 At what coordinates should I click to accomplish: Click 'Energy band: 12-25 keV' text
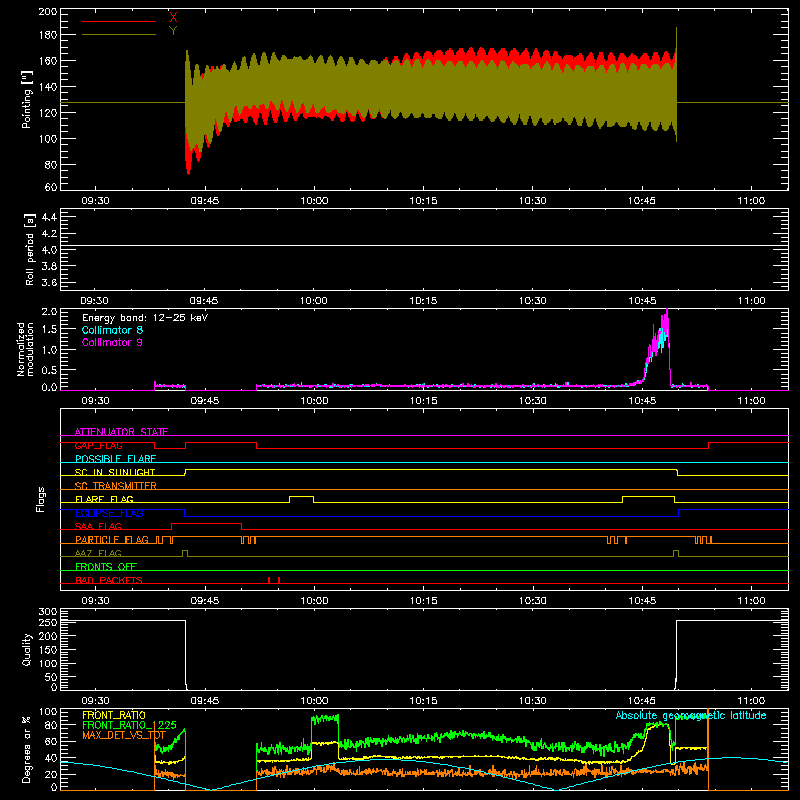(145, 318)
